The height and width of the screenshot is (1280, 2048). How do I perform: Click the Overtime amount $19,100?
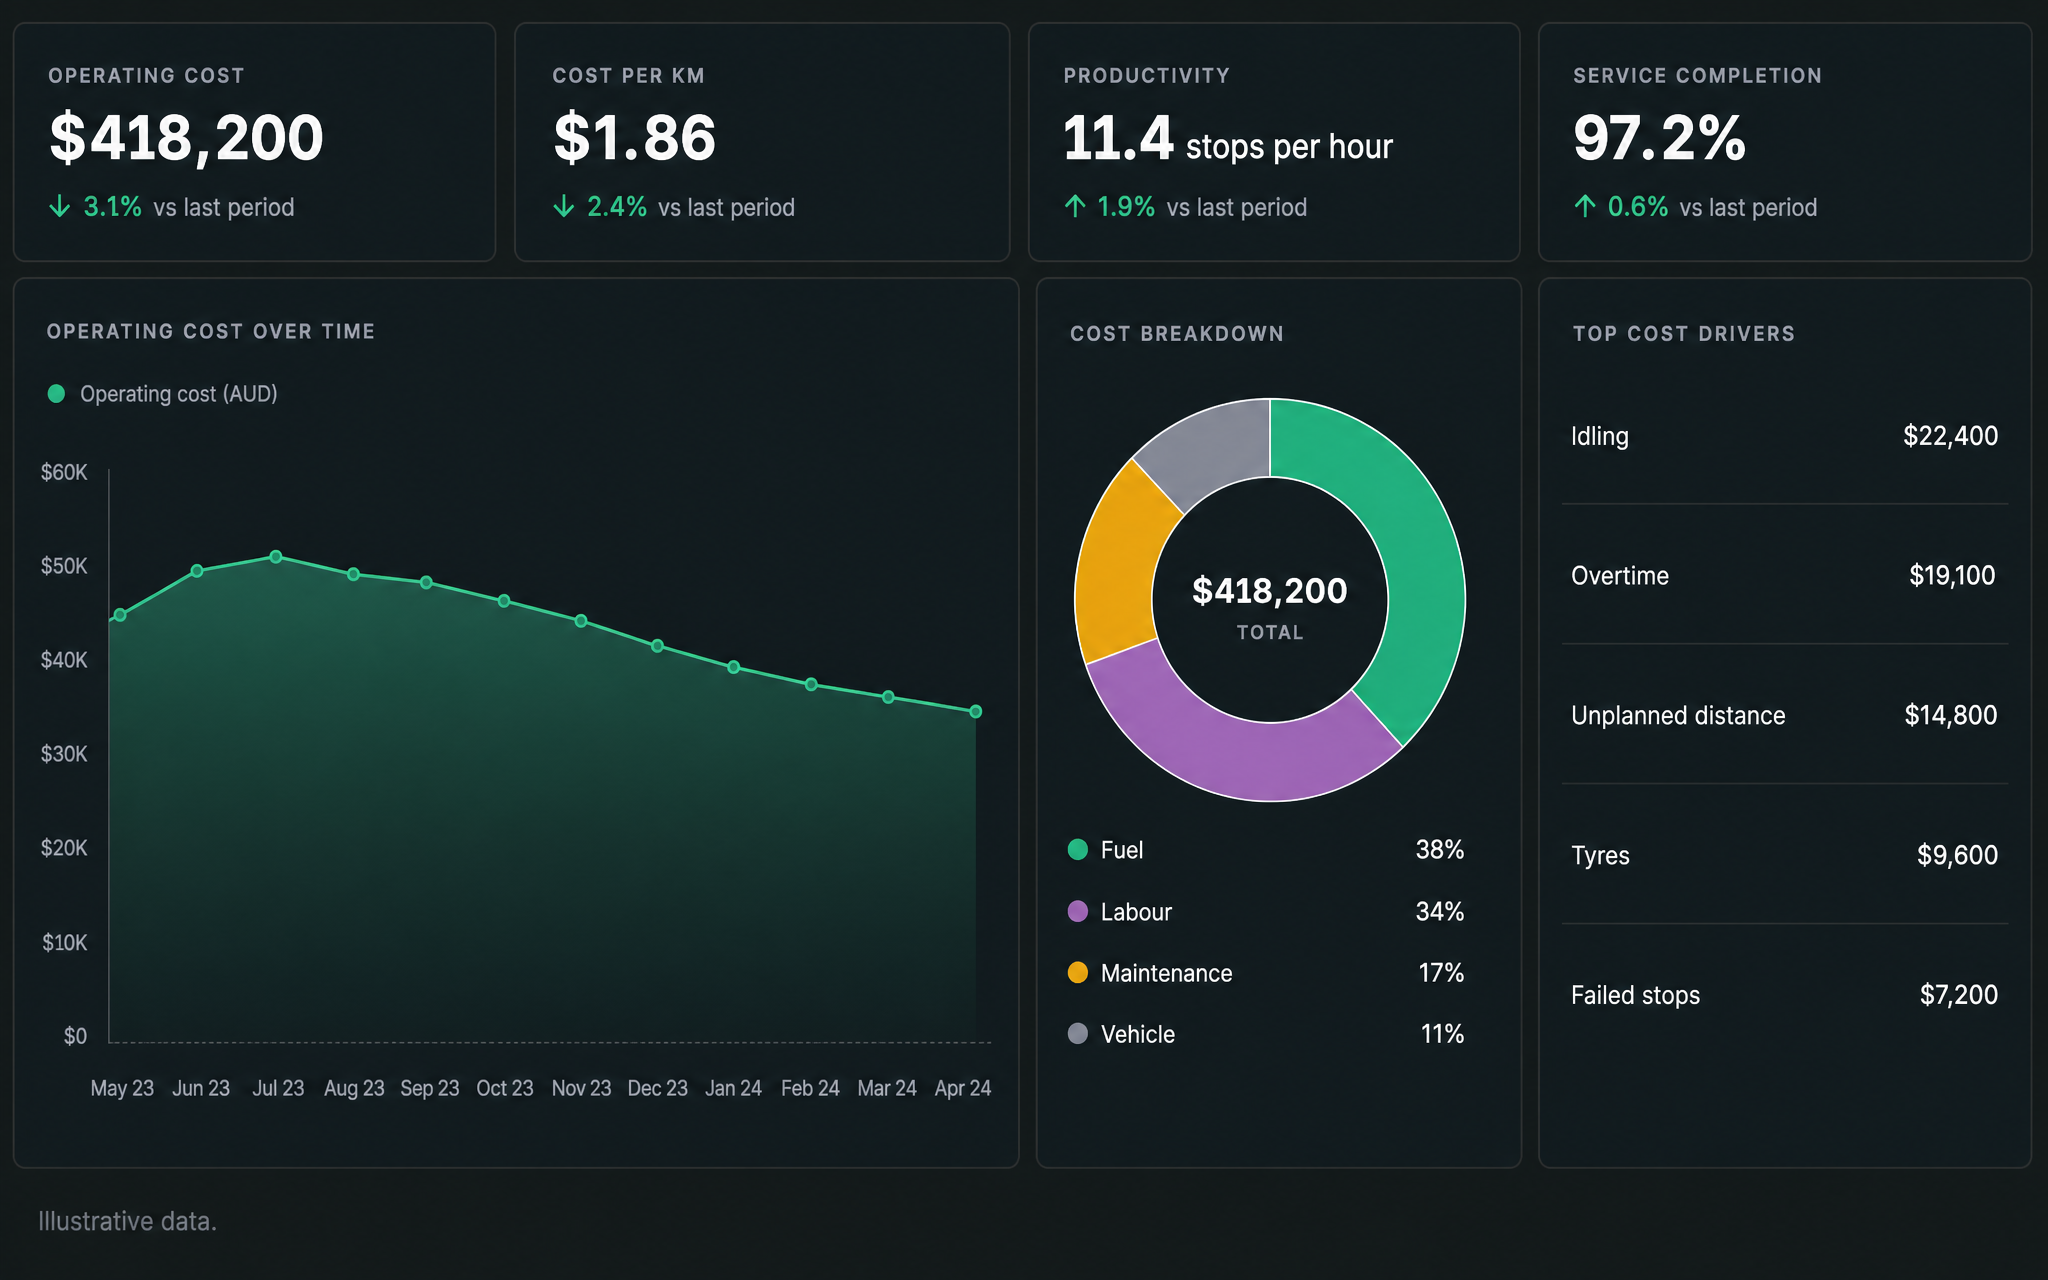1952,575
